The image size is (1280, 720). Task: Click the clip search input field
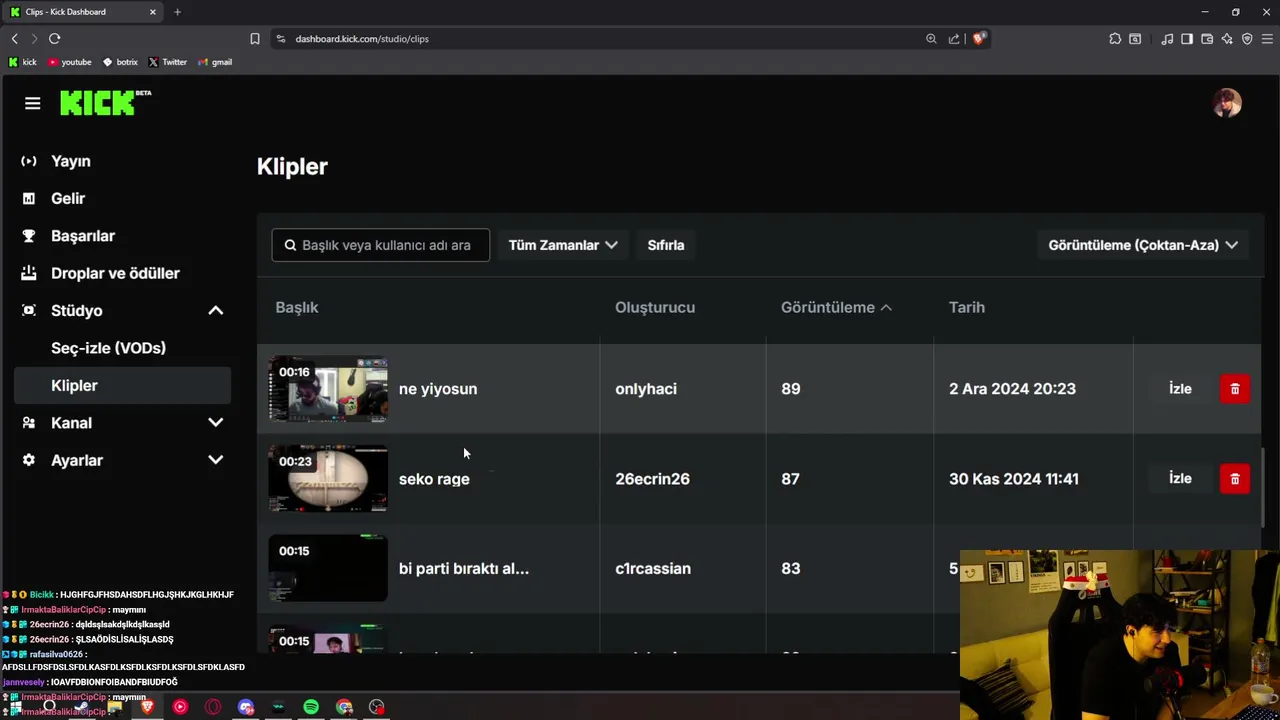pos(381,245)
